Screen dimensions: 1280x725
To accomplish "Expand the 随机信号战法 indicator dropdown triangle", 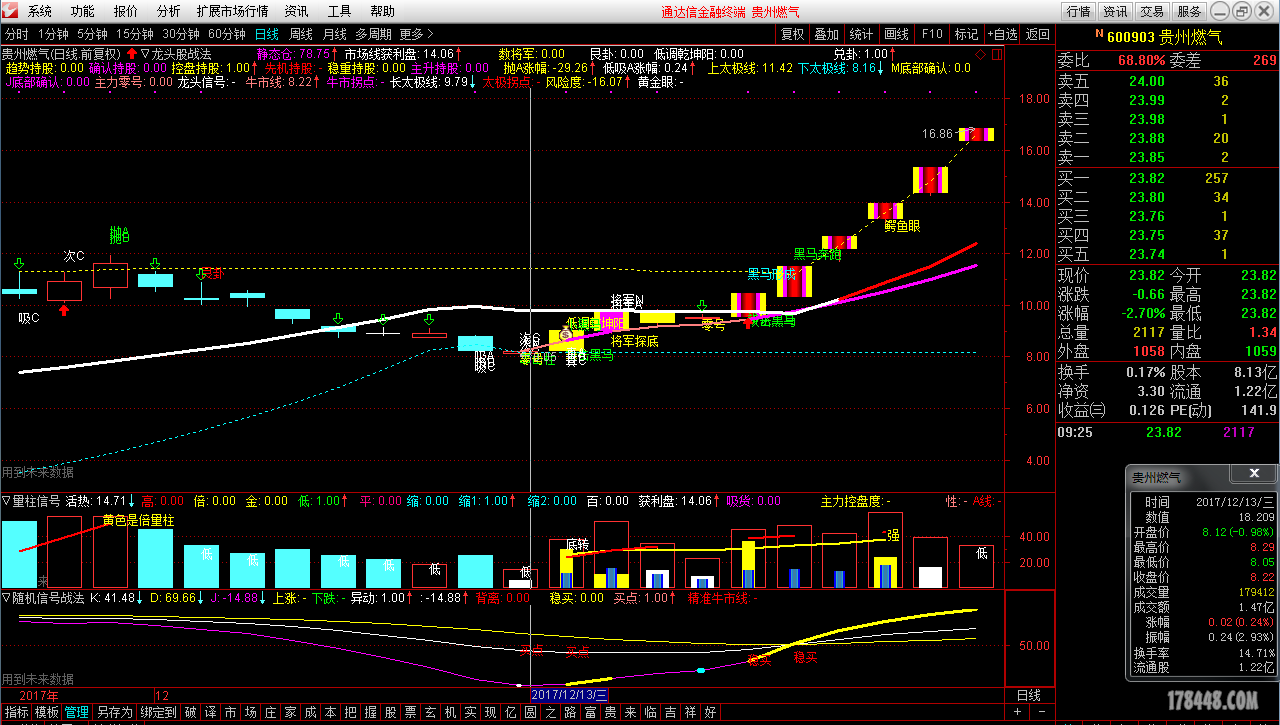I will point(6,598).
